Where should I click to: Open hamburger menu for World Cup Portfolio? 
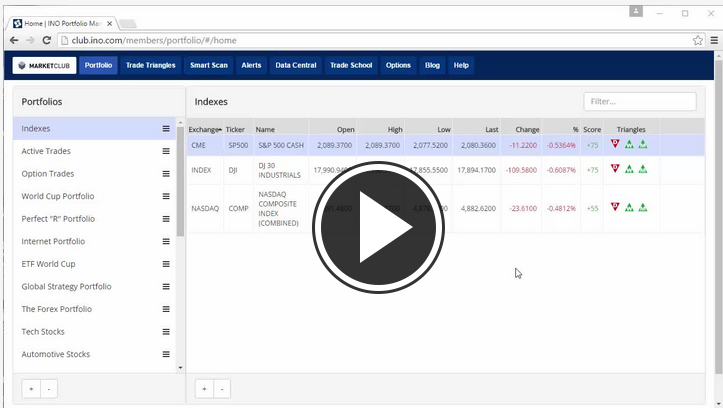[x=166, y=196]
